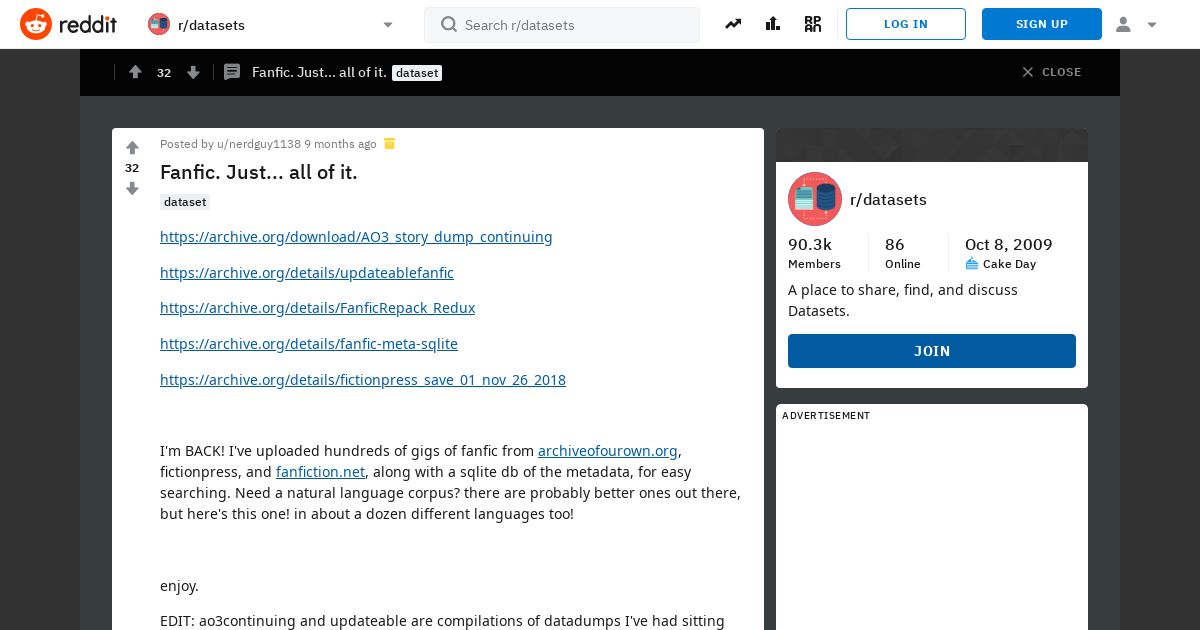Click the dataset flair in the header bar
Viewport: 1200px width, 630px height.
tap(417, 73)
